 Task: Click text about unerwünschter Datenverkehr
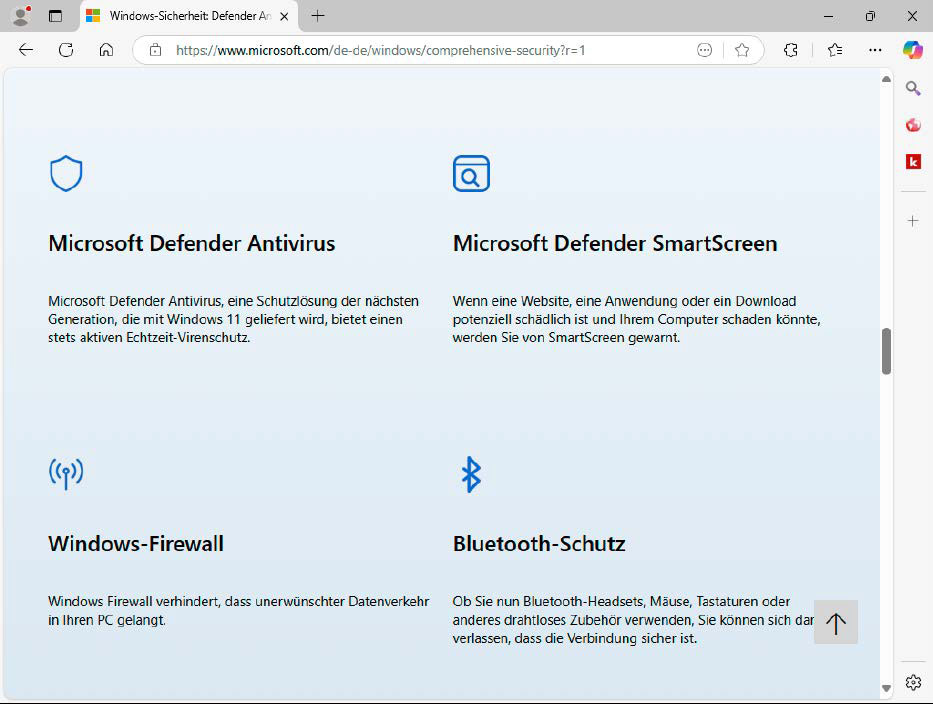[x=239, y=611]
